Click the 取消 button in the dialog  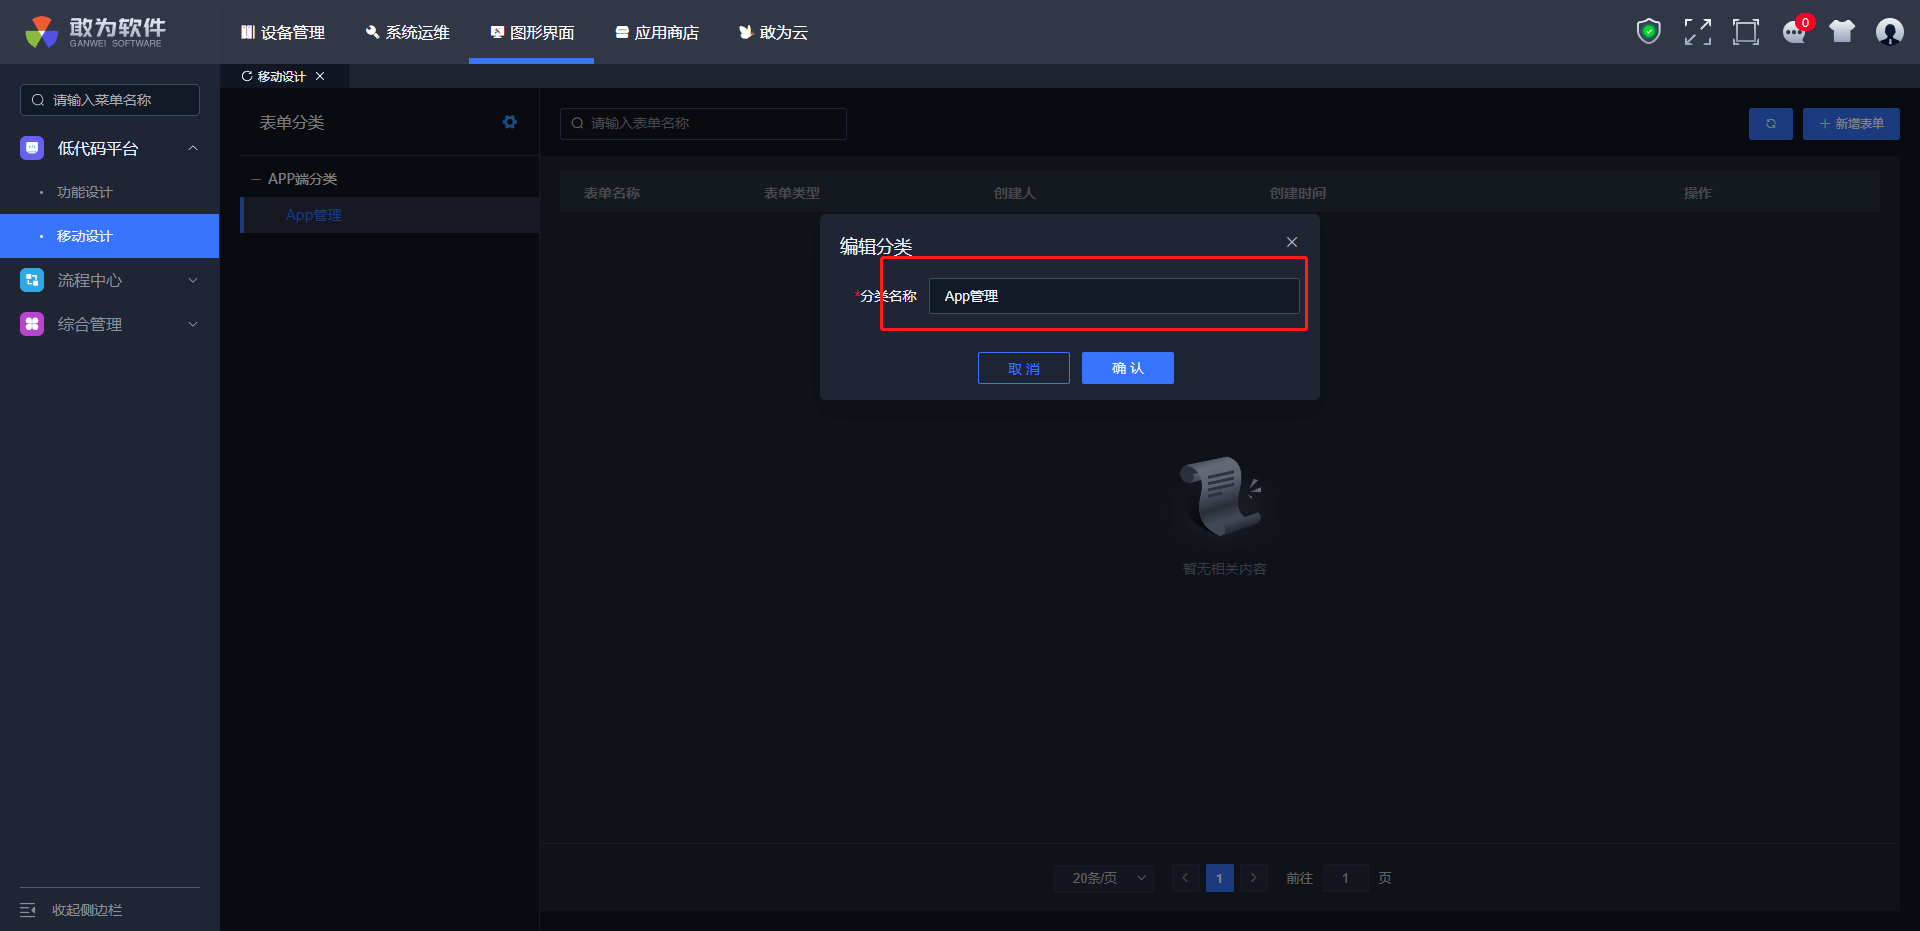pyautogui.click(x=1024, y=368)
